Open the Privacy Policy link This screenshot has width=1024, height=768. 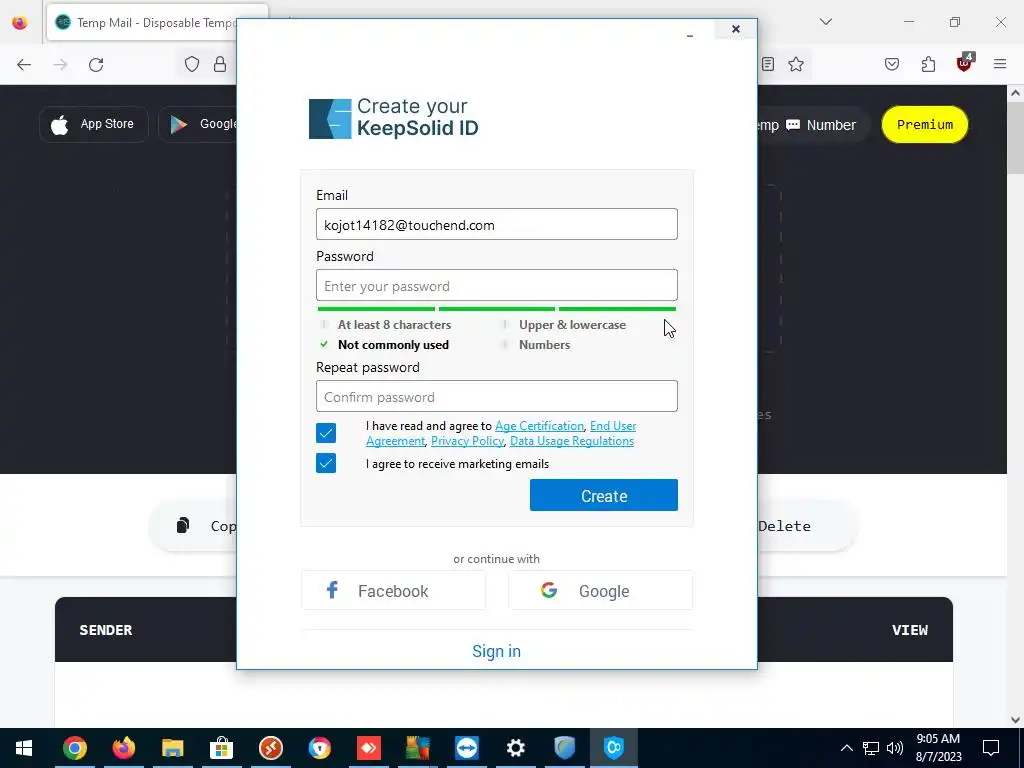467,441
